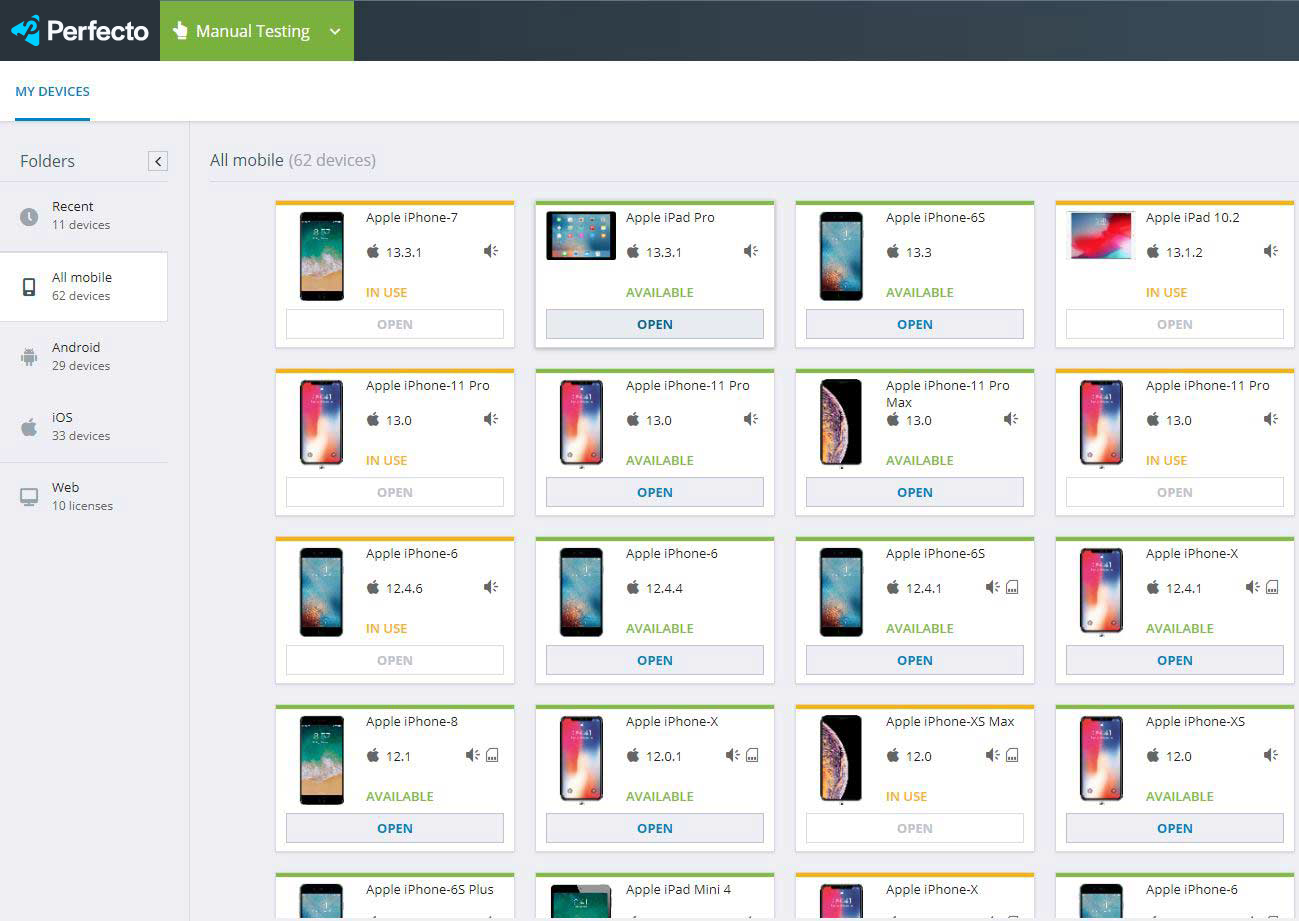Viewport: 1299px width, 921px height.
Task: Click the Apple iPhone-8 device thumbnail
Action: [x=321, y=760]
